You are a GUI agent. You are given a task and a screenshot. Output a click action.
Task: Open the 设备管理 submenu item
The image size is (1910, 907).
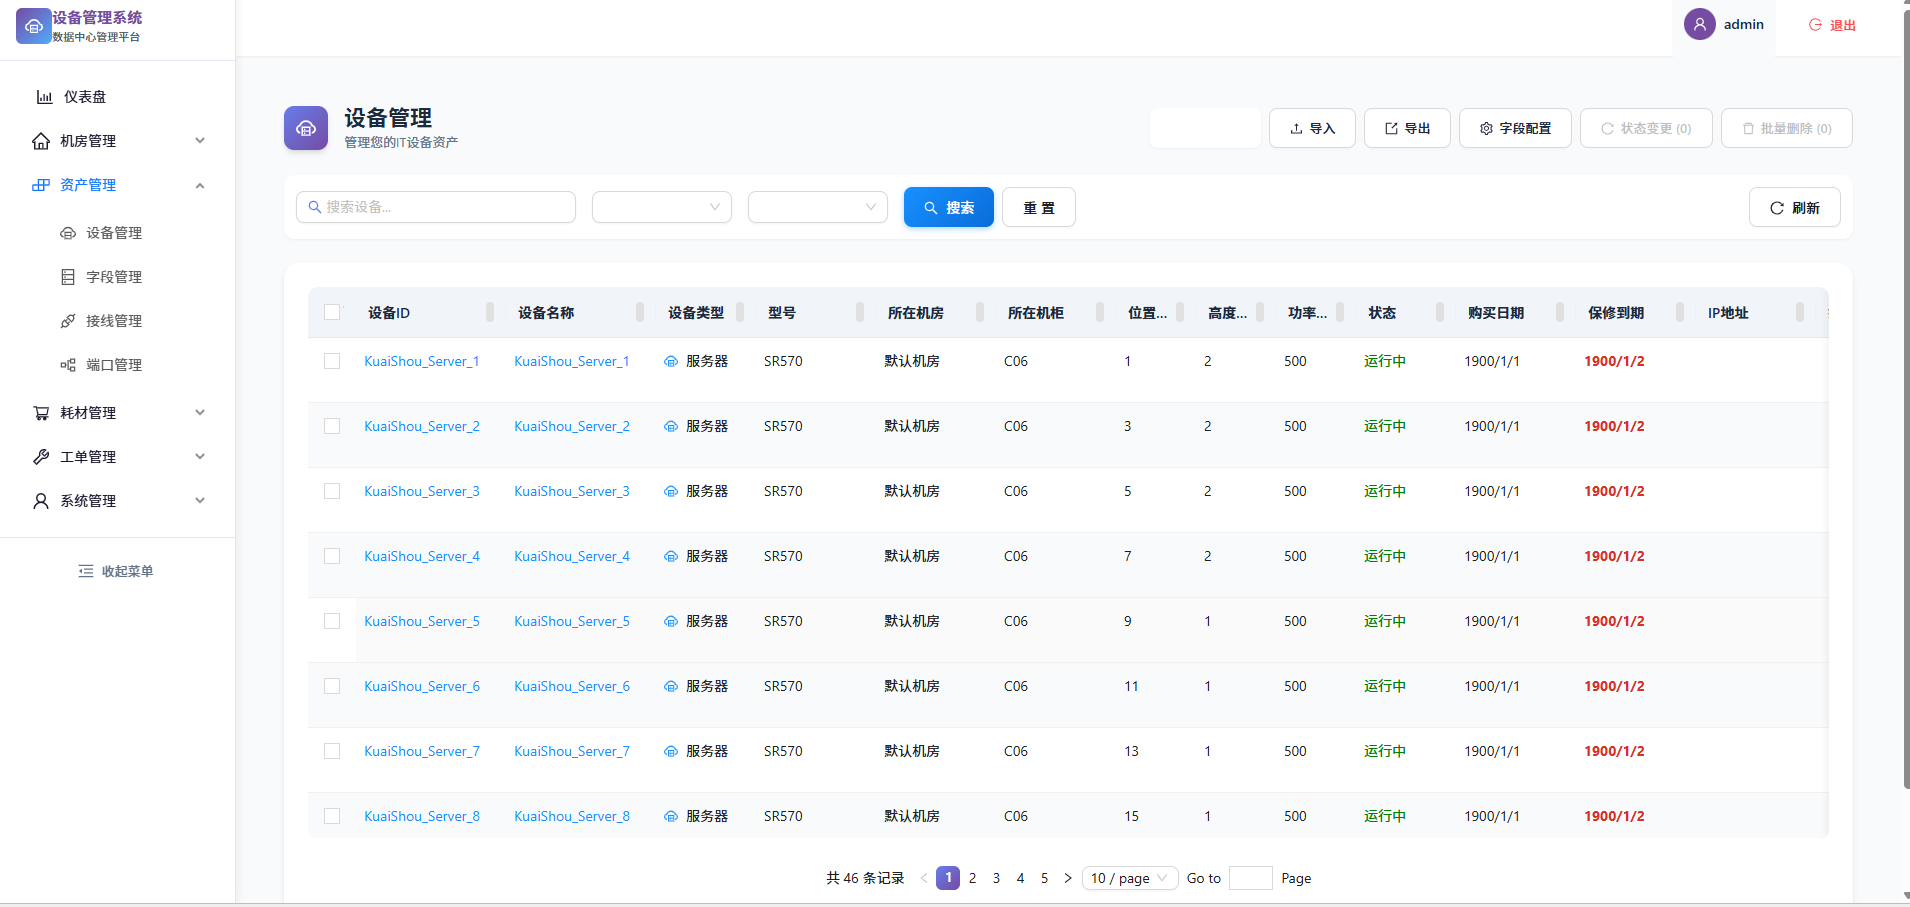pyautogui.click(x=118, y=233)
